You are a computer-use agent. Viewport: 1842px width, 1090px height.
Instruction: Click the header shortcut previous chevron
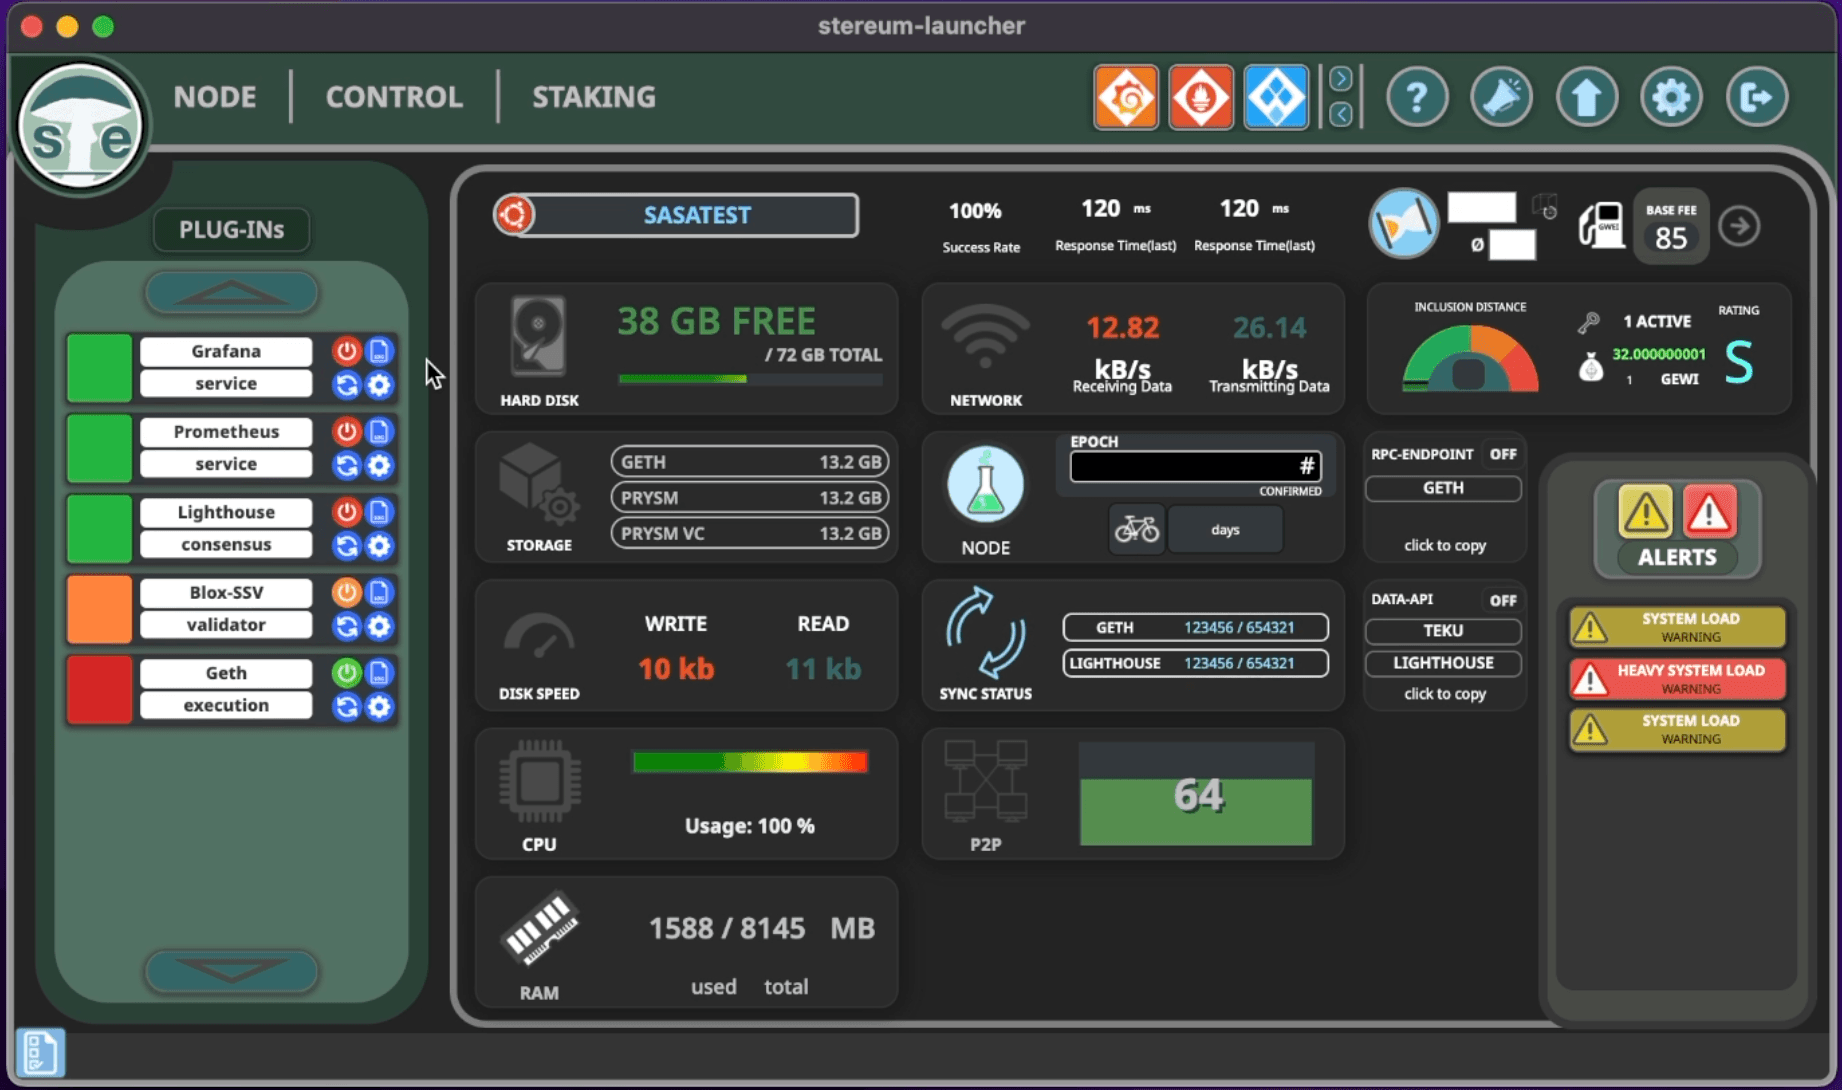tap(1341, 115)
